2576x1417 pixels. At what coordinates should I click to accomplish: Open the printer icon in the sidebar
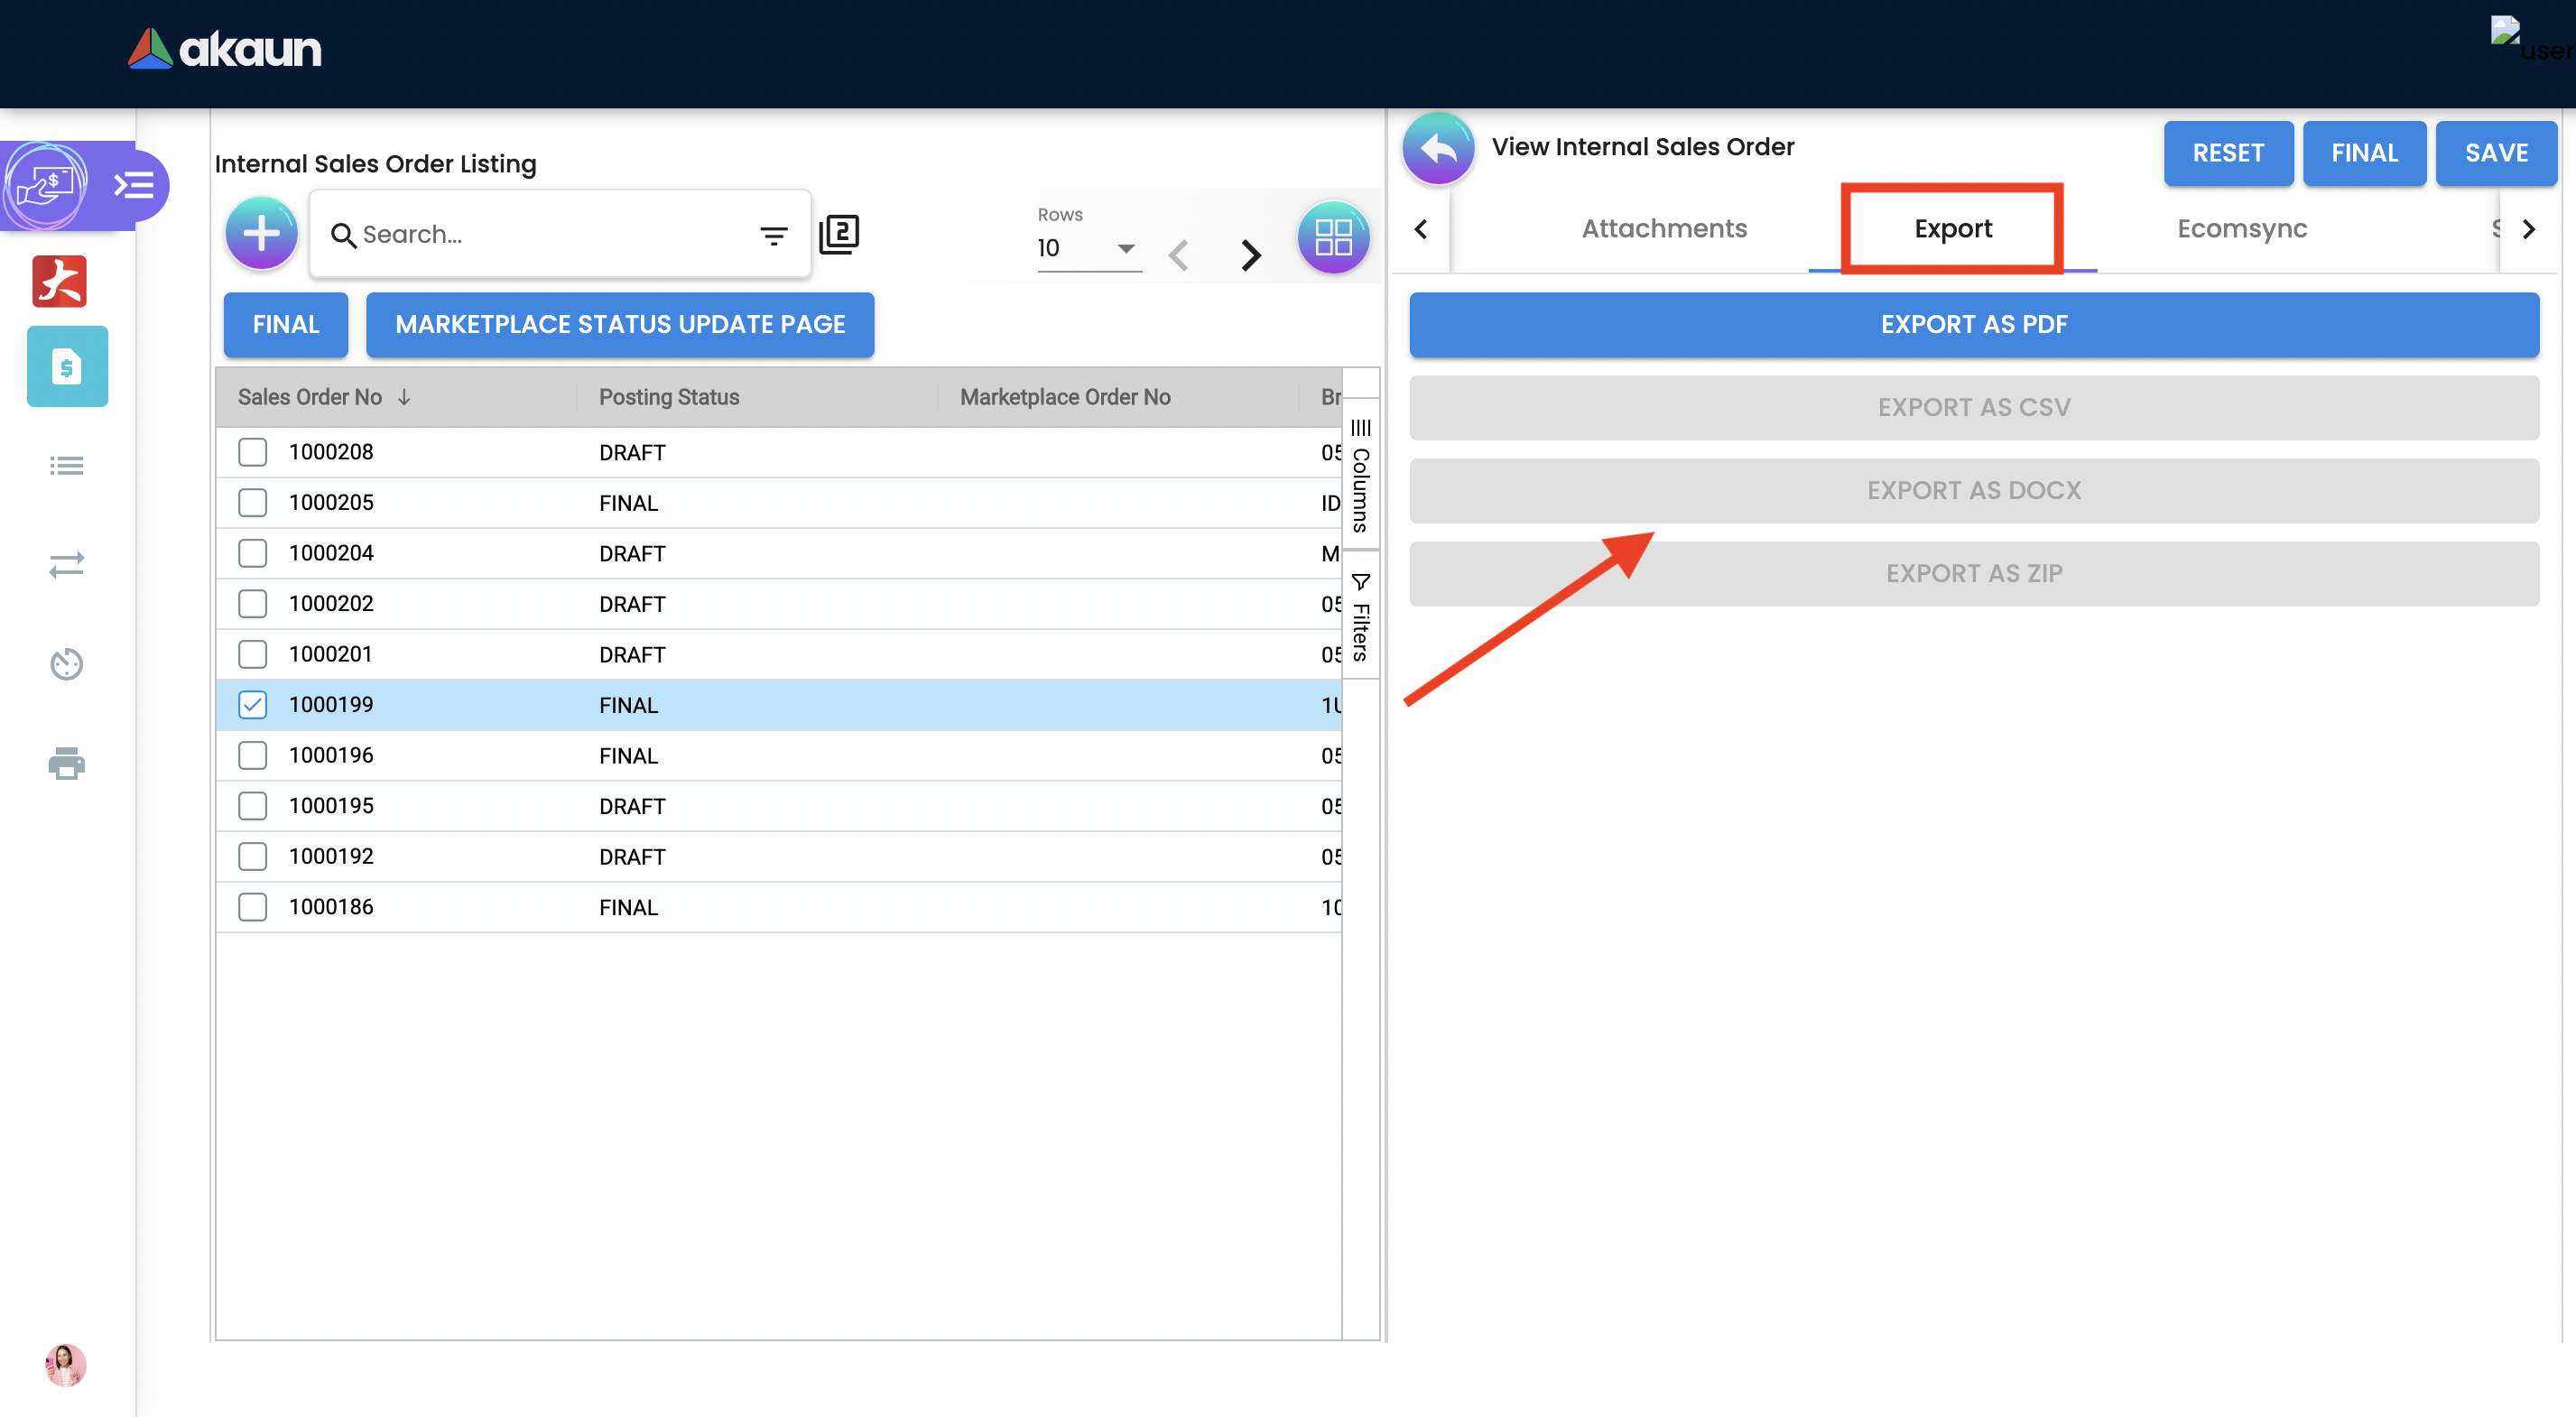click(66, 763)
